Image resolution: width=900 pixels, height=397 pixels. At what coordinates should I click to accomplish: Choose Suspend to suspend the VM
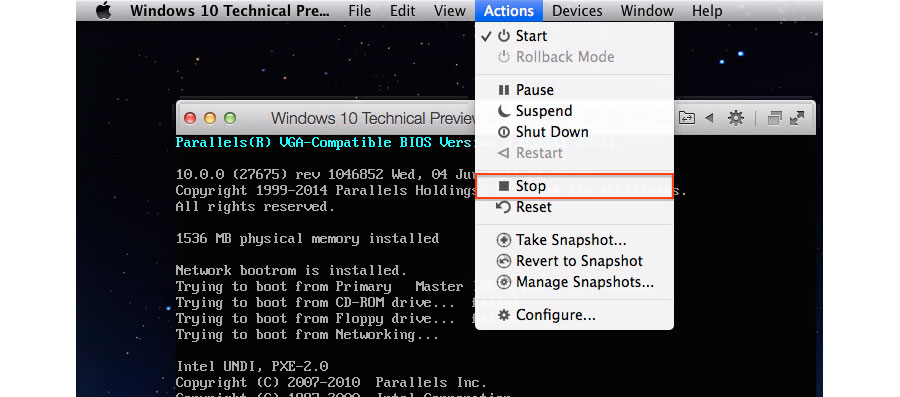coord(574,111)
